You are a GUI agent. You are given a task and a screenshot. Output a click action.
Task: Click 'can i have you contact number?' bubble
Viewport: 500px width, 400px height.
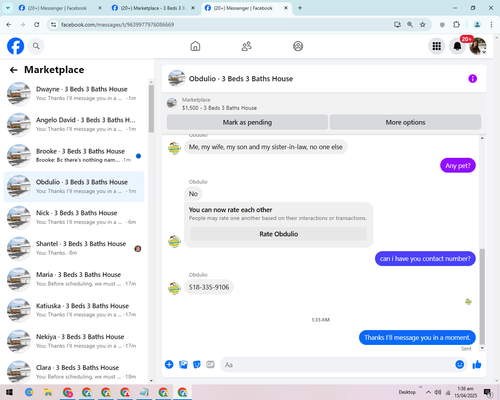pyautogui.click(x=425, y=259)
